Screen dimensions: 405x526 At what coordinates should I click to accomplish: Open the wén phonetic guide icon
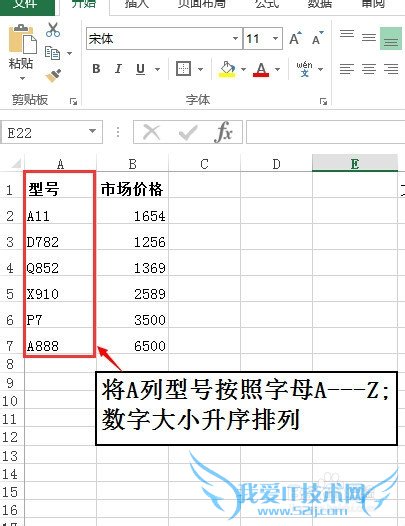[304, 69]
